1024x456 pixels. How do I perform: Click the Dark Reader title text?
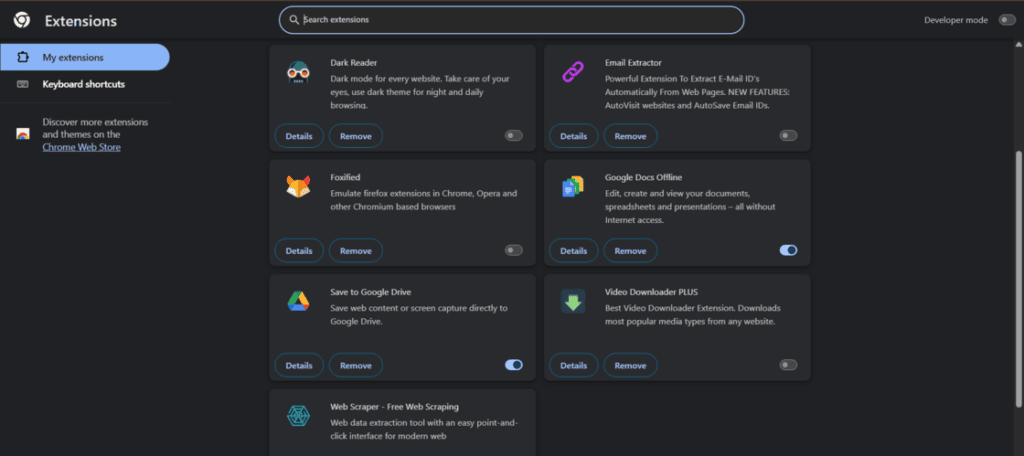coord(354,63)
